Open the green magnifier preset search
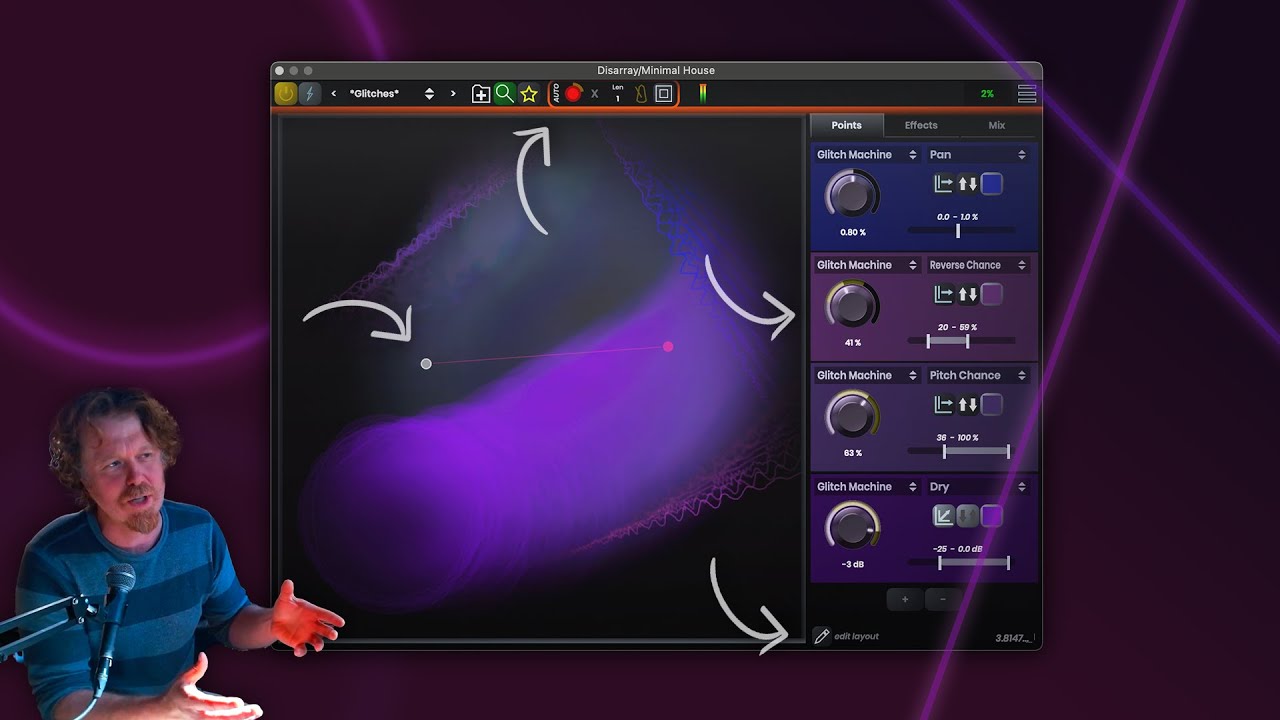Screen dimensions: 1280x720 tap(505, 93)
